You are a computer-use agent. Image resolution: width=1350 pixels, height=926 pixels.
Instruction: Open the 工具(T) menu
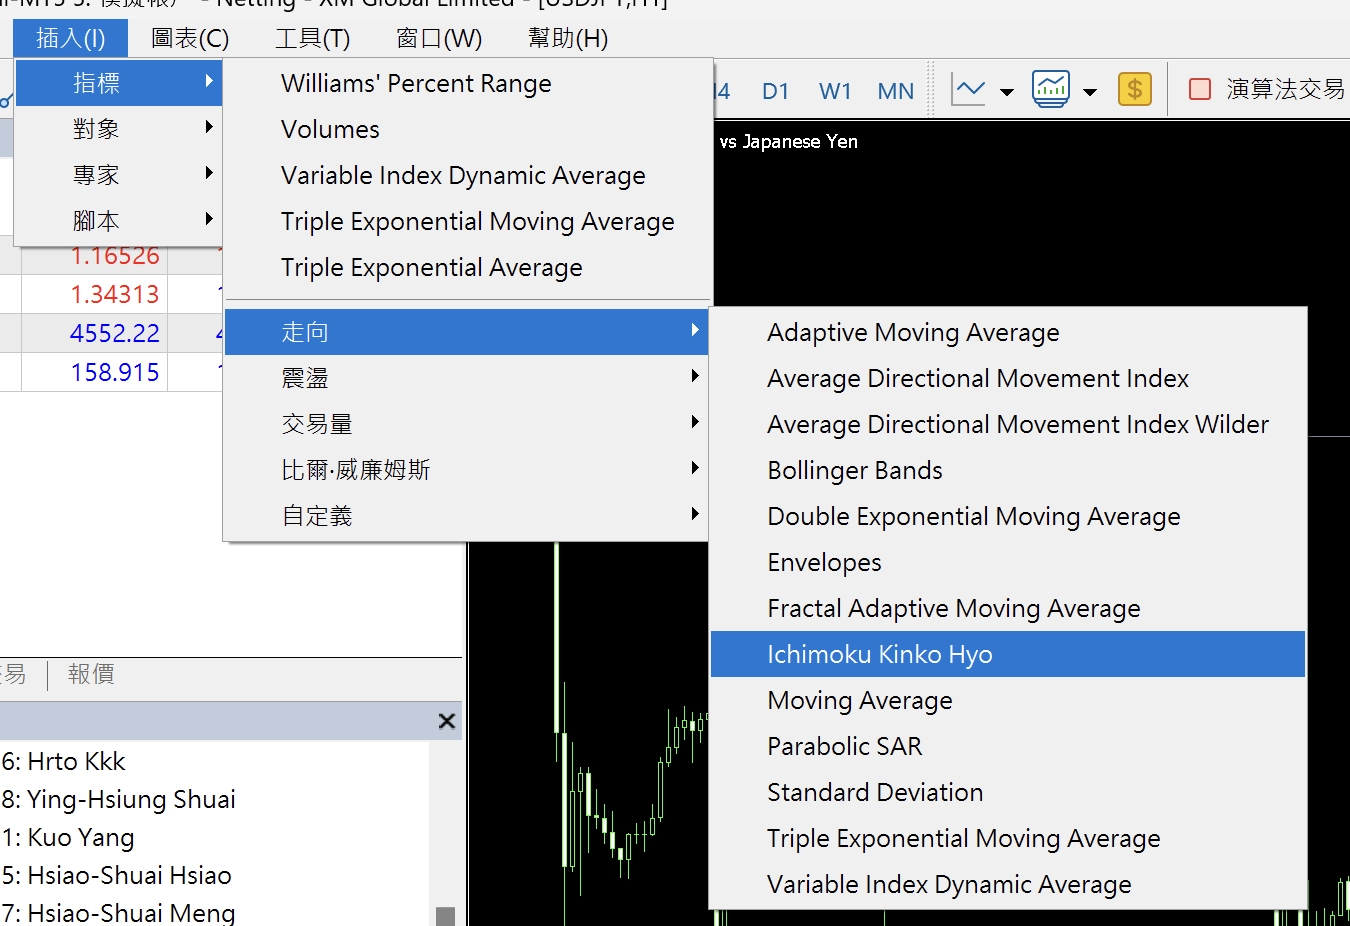point(313,38)
